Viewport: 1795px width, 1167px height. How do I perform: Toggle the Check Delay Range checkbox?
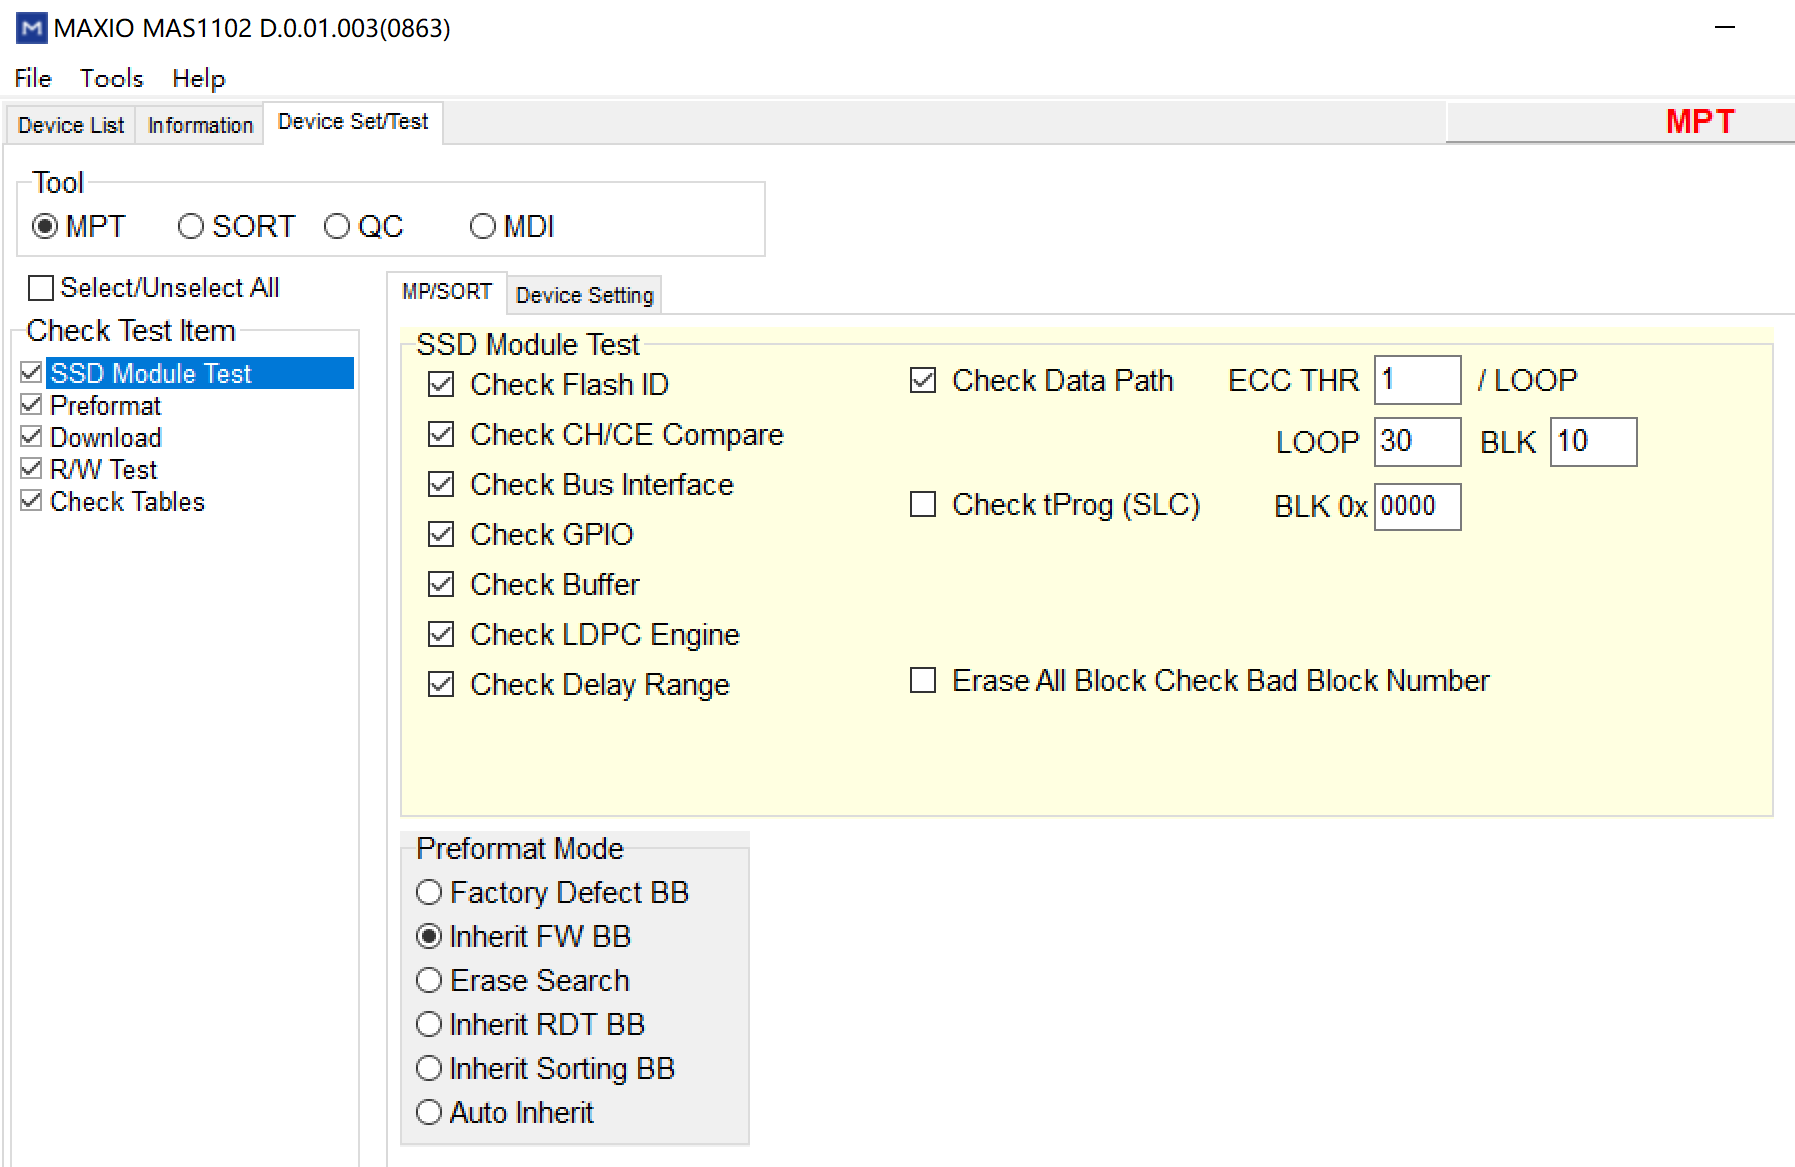[x=441, y=685]
